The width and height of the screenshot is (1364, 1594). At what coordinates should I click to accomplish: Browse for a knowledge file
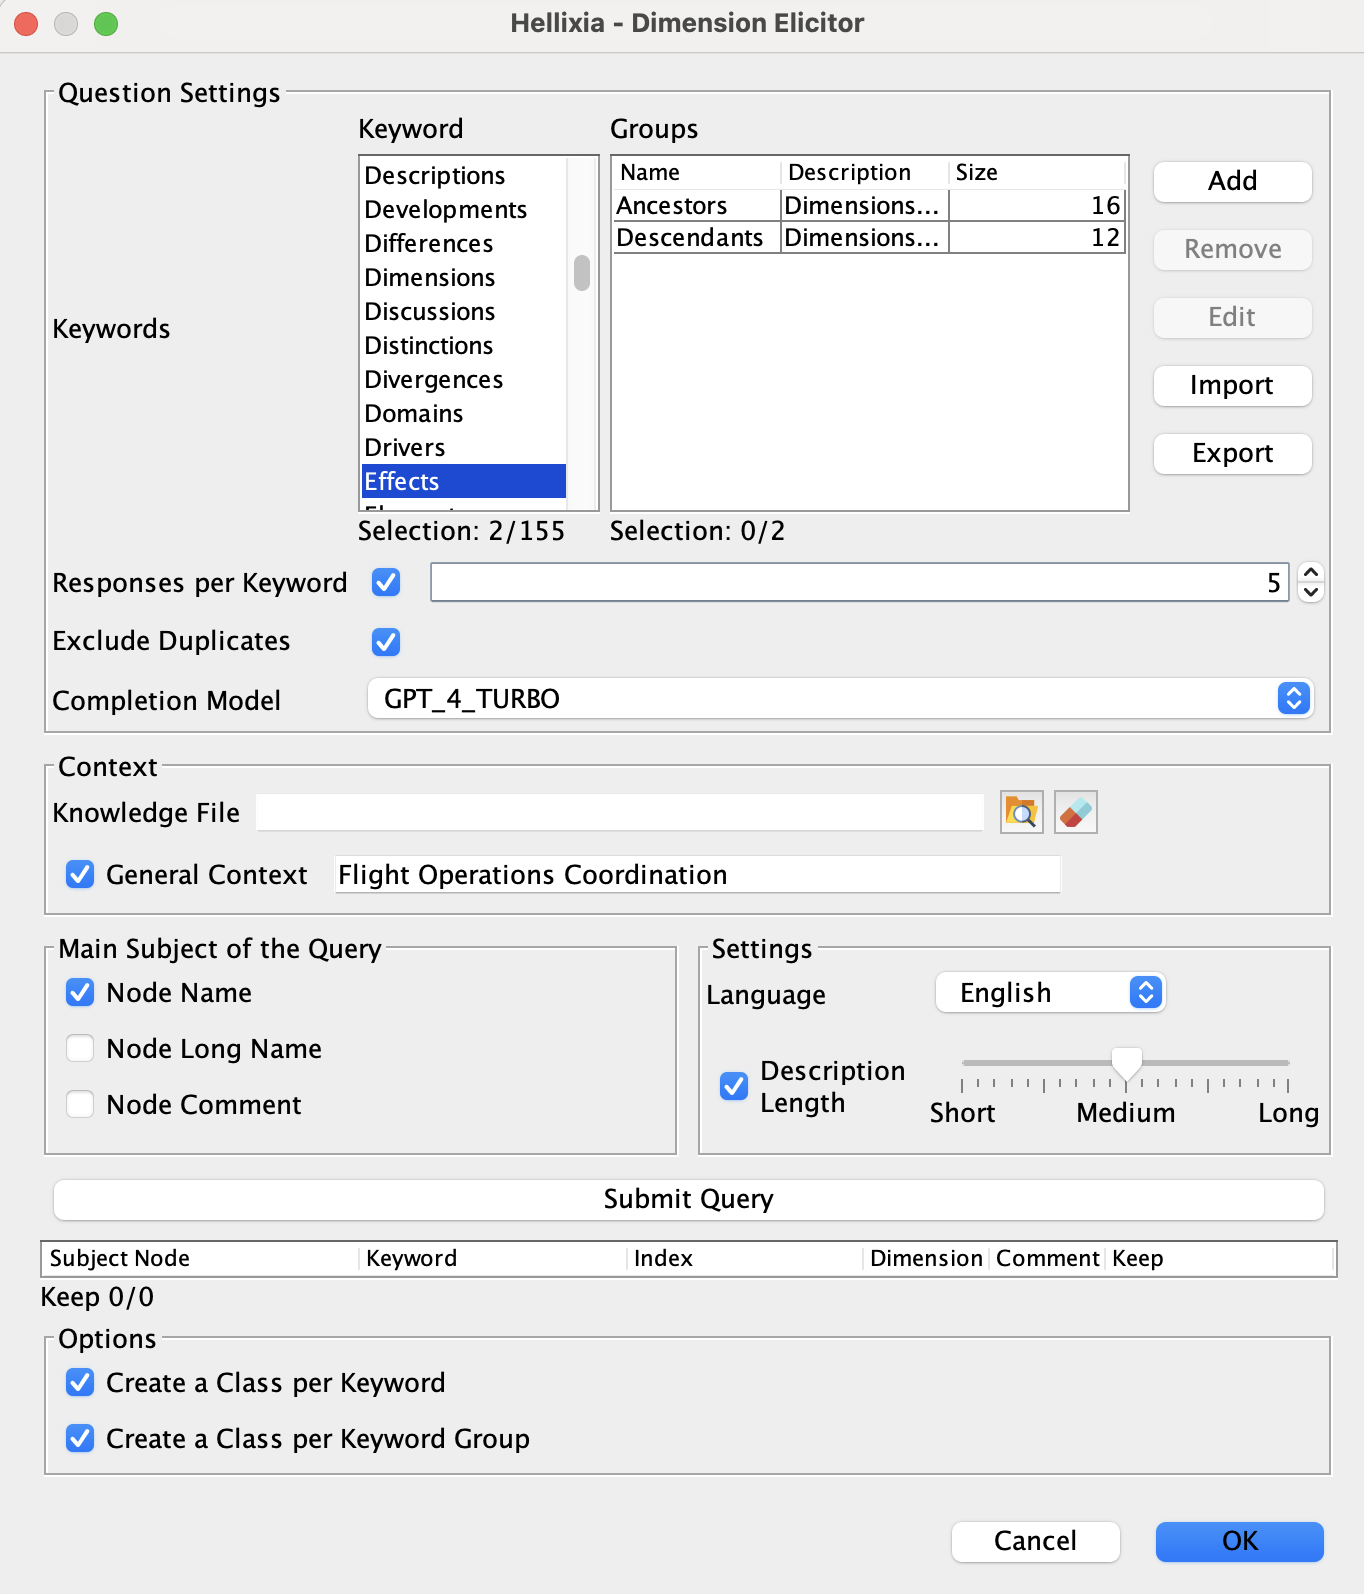click(1021, 812)
